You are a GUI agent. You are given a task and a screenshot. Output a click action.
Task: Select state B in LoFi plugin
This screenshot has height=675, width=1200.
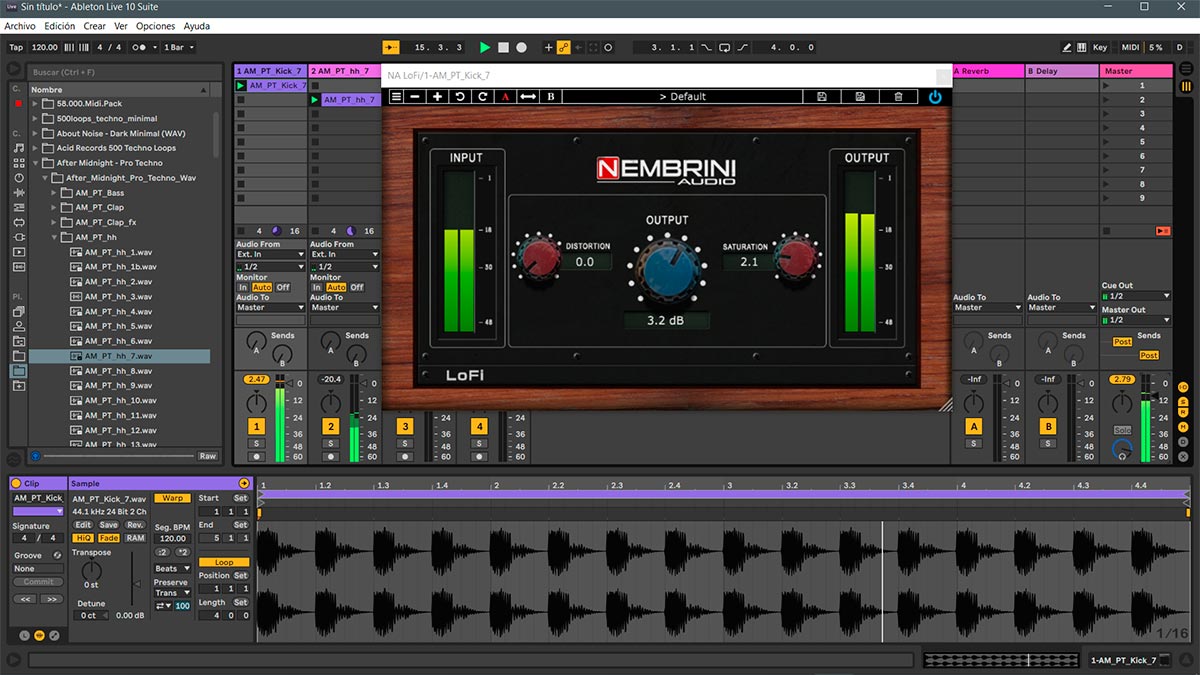click(551, 97)
